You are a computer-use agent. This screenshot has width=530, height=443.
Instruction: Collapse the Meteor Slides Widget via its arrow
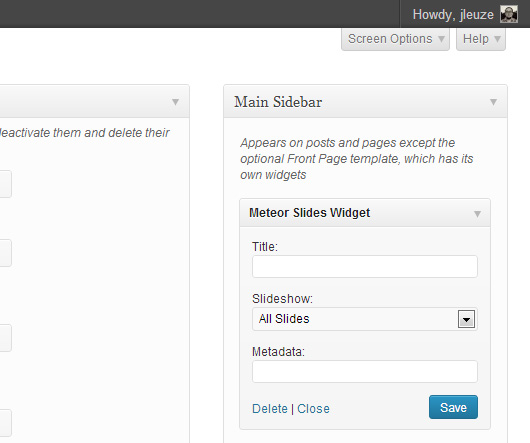click(477, 214)
